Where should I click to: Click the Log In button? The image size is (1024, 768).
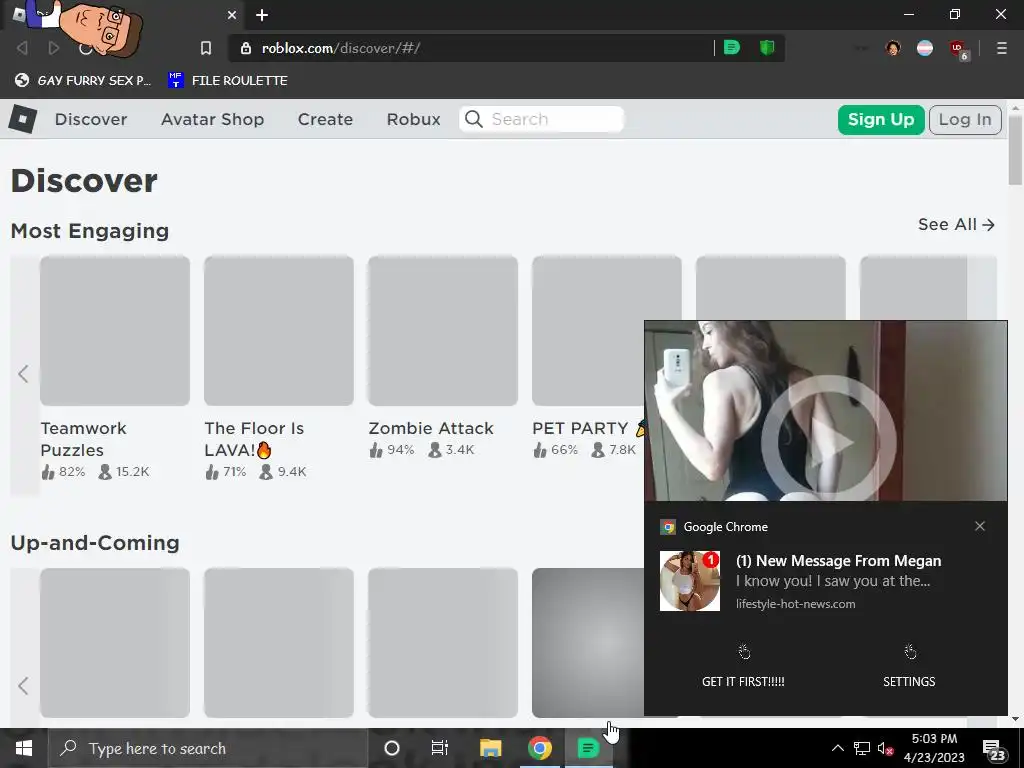965,120
